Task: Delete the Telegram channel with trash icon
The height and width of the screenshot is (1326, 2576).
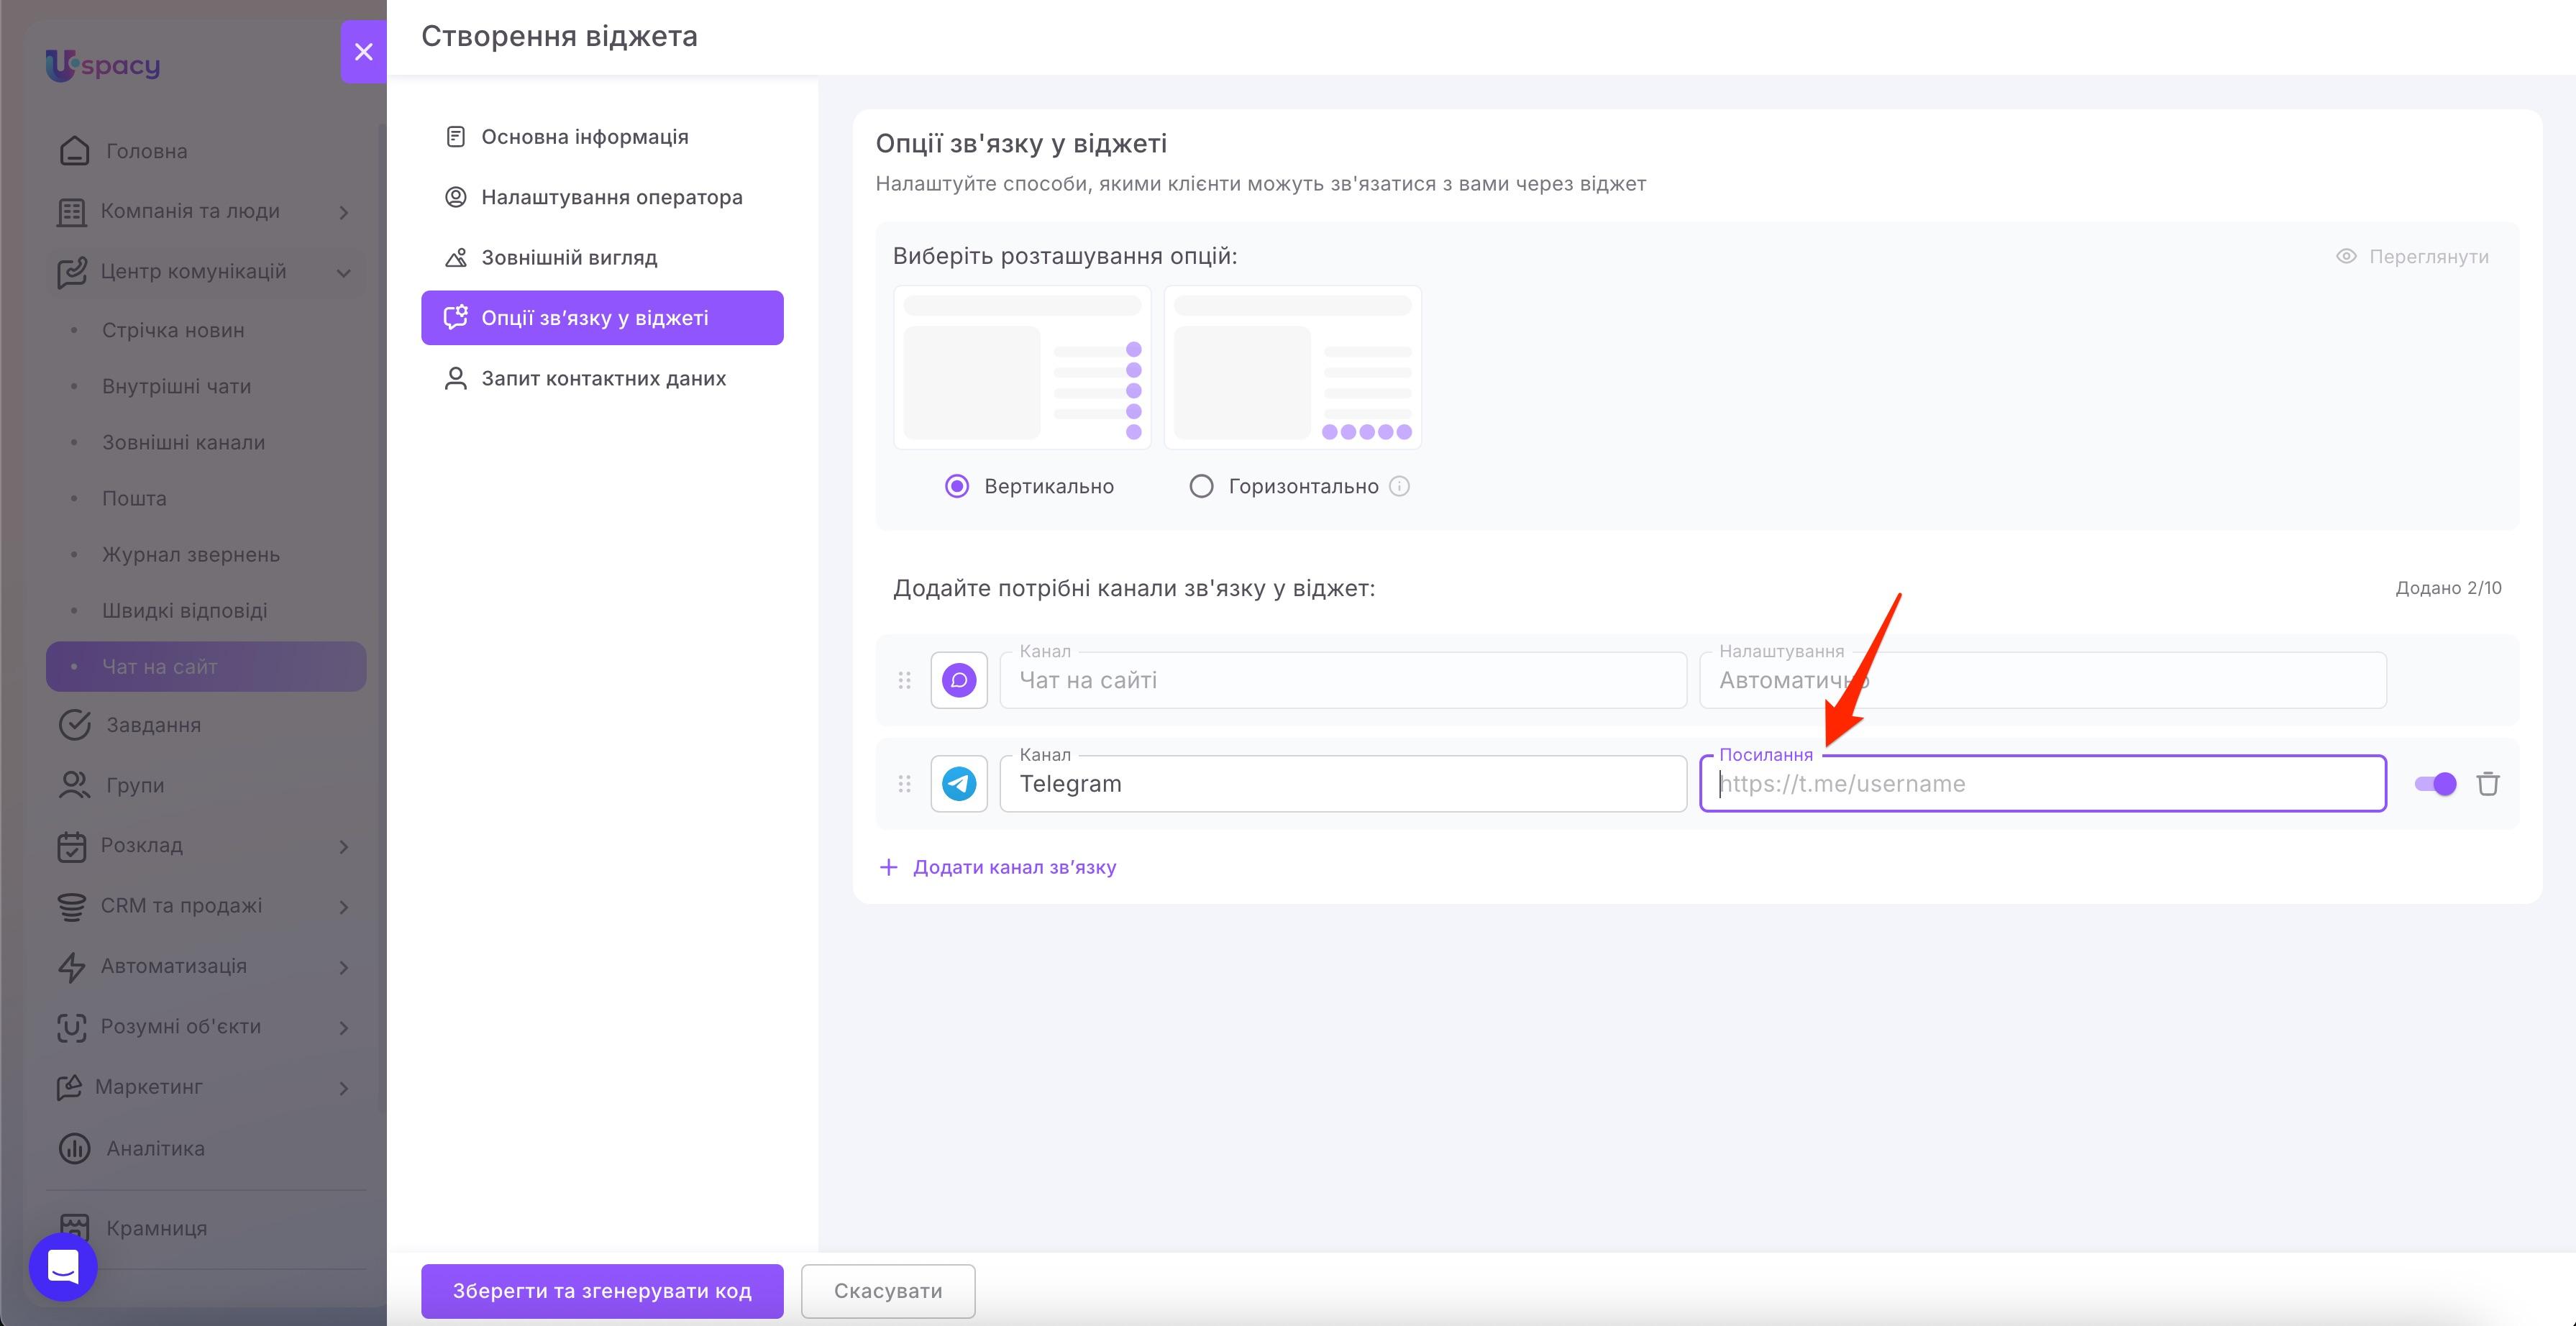Action: pos(2488,784)
